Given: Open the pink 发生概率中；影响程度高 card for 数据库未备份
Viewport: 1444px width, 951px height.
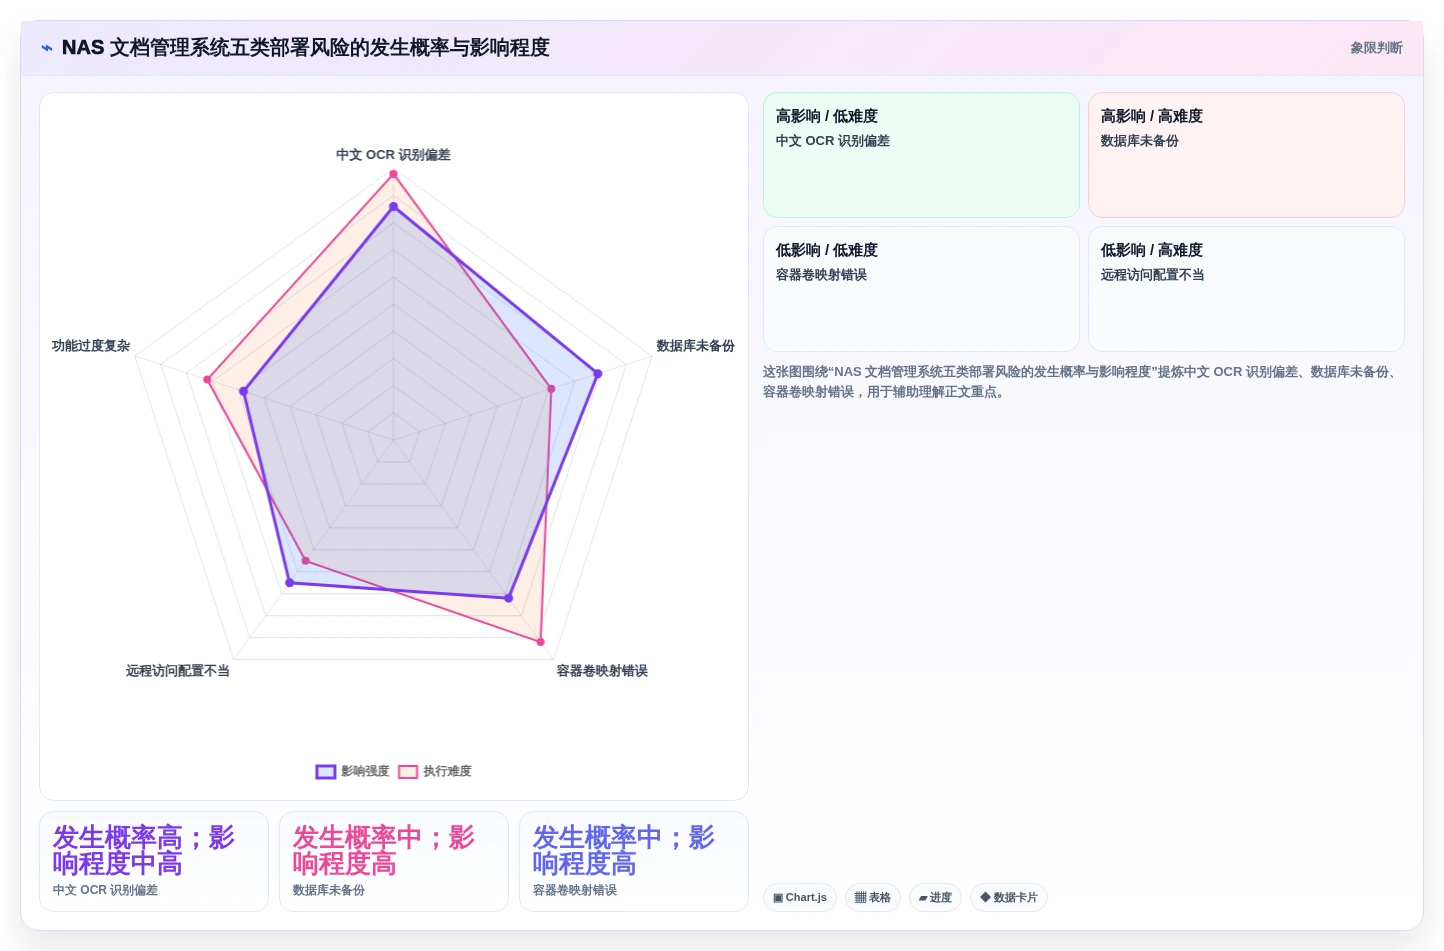Looking at the screenshot, I should pos(394,861).
